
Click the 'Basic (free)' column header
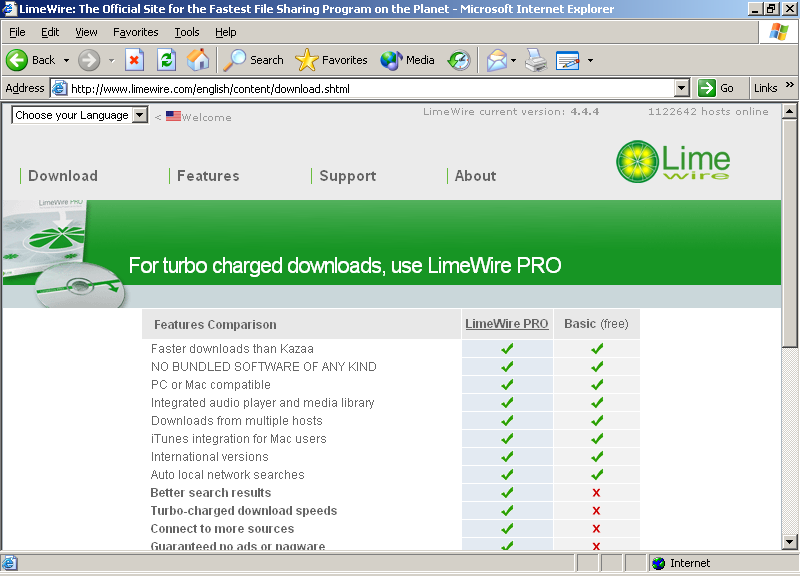point(596,324)
